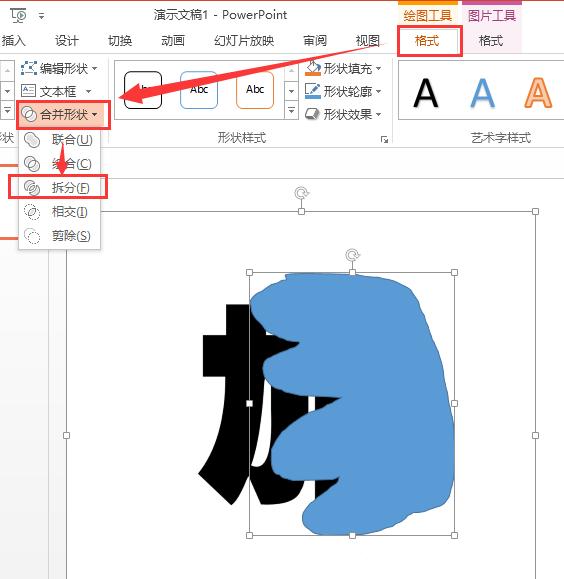Apply the blue A WordArt style
This screenshot has width=564, height=579.
click(482, 93)
